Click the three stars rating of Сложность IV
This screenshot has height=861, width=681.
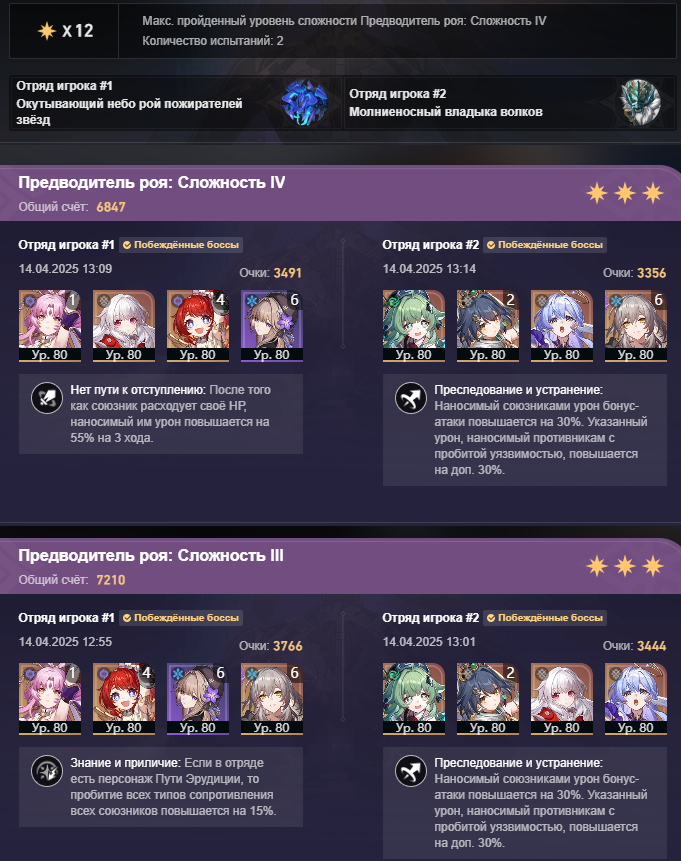(625, 193)
